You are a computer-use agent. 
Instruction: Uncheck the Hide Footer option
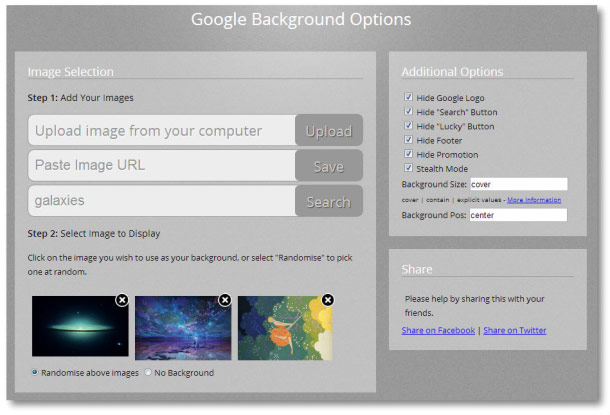pyautogui.click(x=408, y=140)
